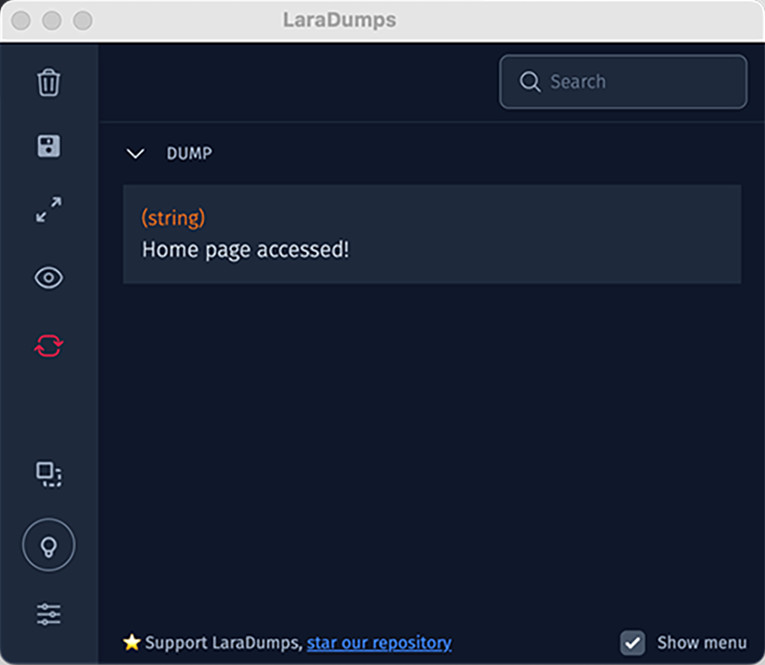Viewport: 765px width, 665px height.
Task: Toggle the eye visibility icon
Action: pyautogui.click(x=49, y=278)
